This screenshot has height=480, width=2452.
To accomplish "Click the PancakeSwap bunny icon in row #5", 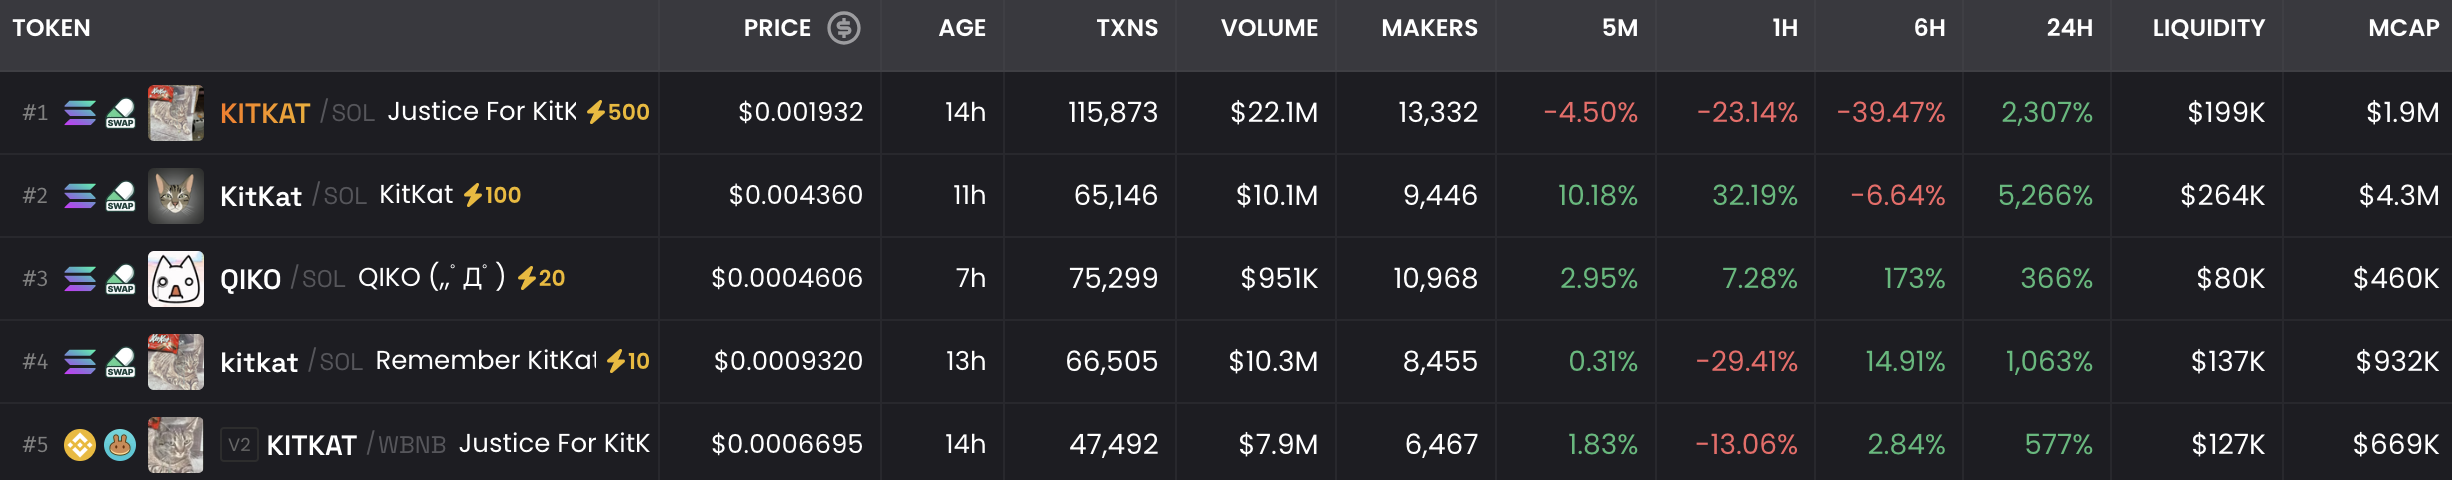I will 120,445.
